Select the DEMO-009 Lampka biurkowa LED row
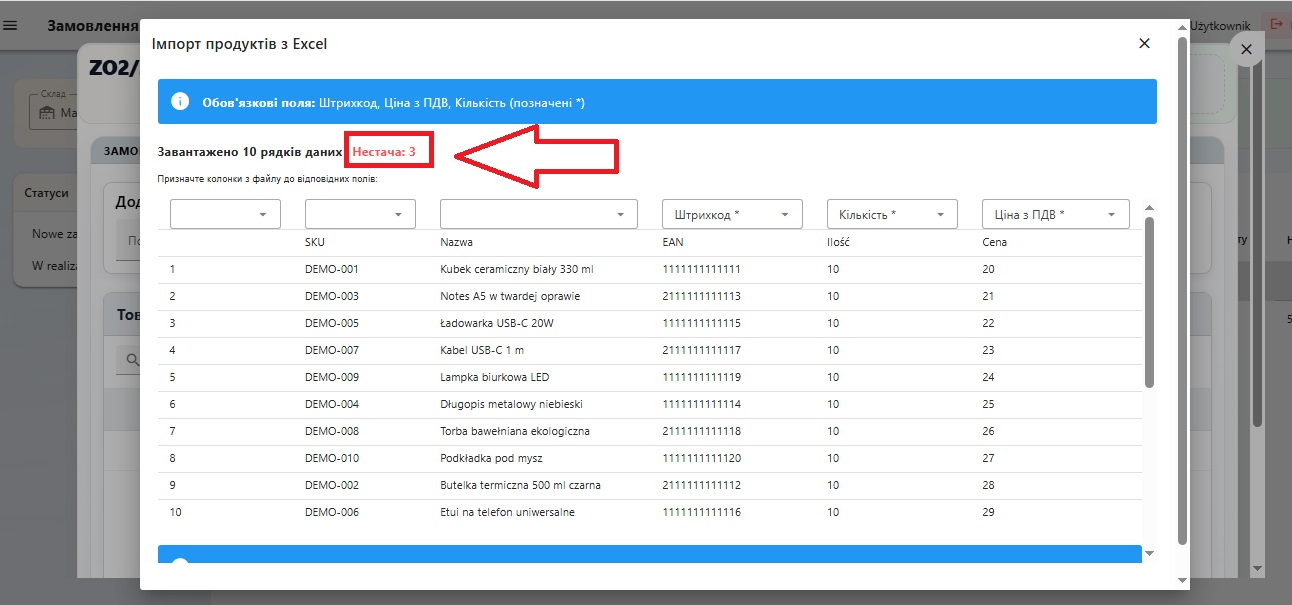1292x605 pixels. coord(649,377)
